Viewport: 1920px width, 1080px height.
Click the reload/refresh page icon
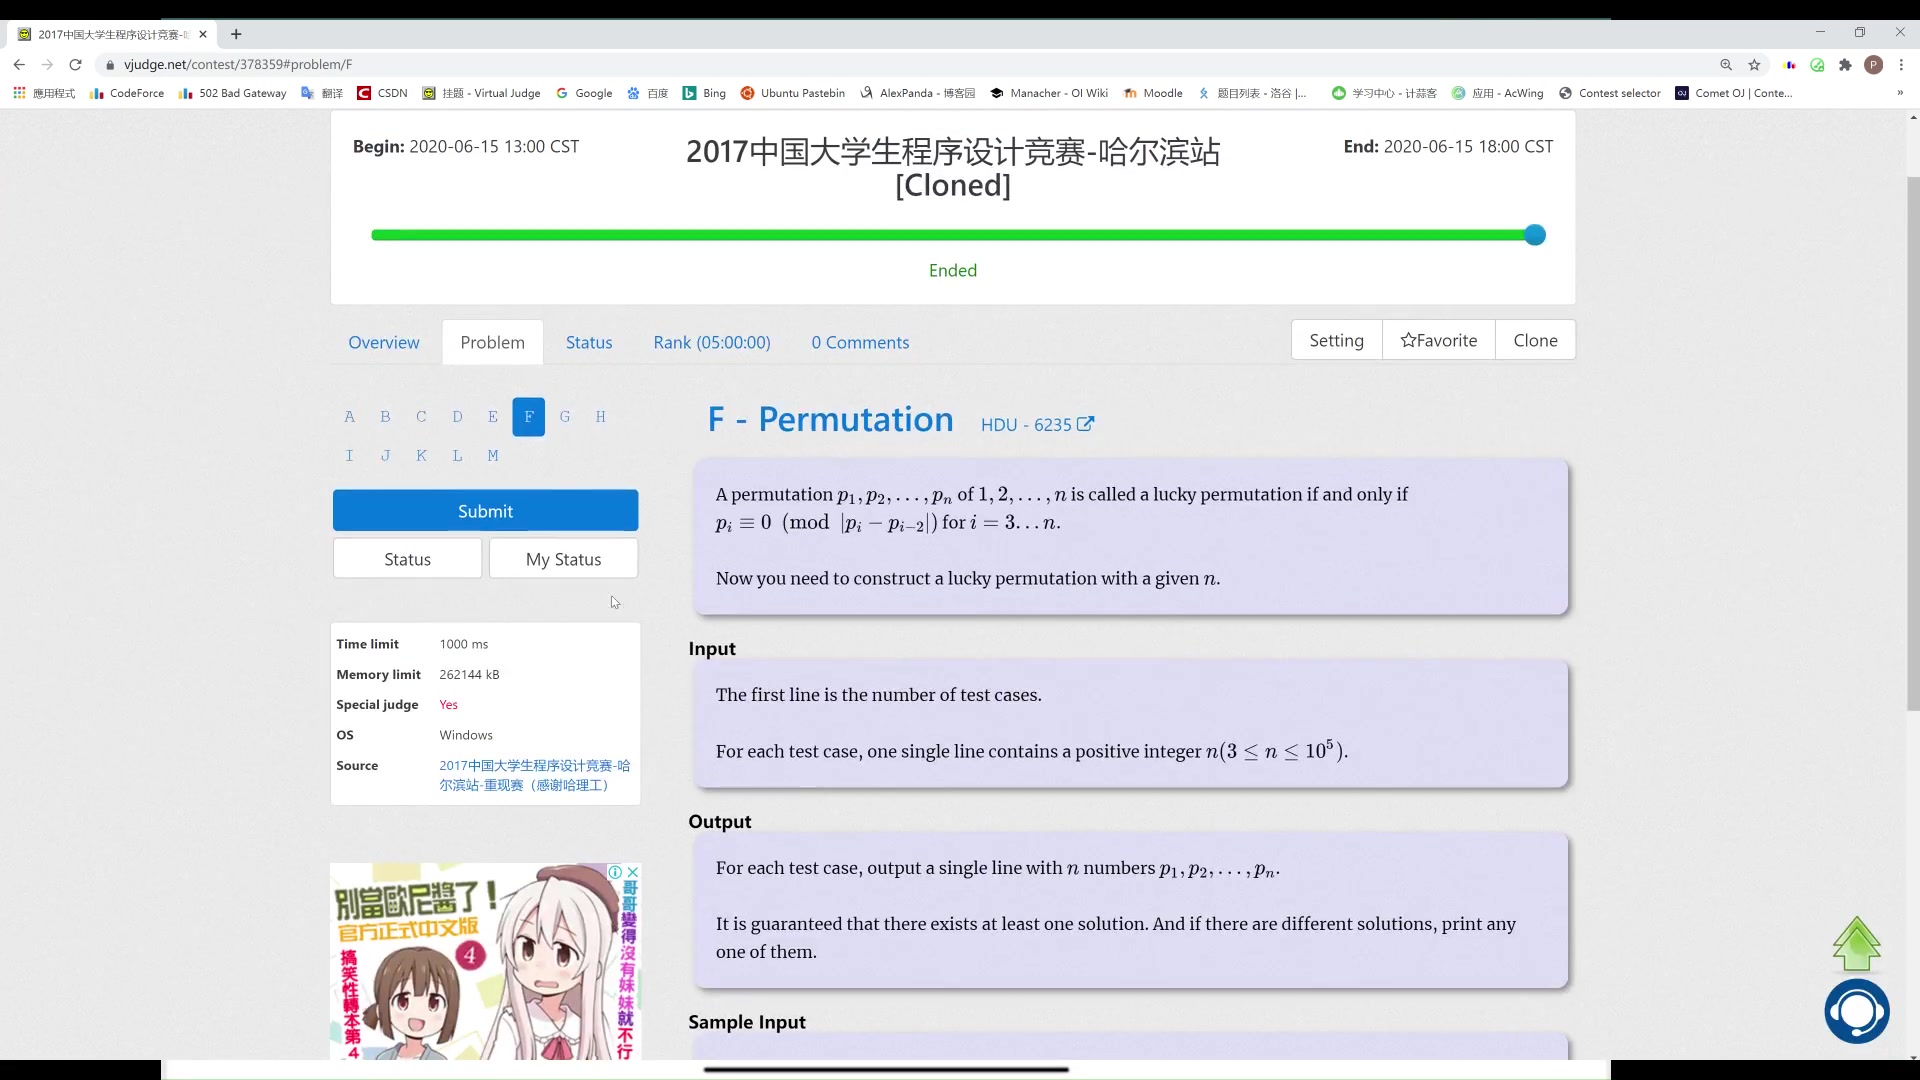75,65
